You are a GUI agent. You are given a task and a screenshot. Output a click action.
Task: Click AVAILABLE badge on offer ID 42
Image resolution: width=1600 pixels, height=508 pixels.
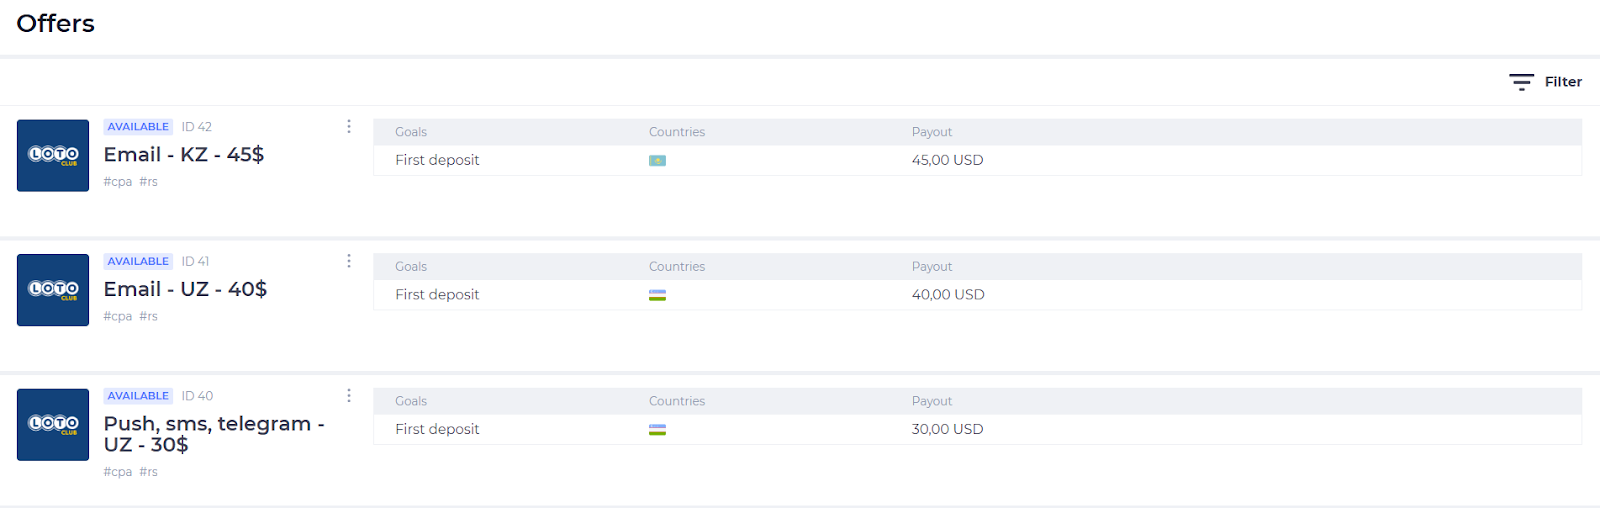pyautogui.click(x=138, y=127)
